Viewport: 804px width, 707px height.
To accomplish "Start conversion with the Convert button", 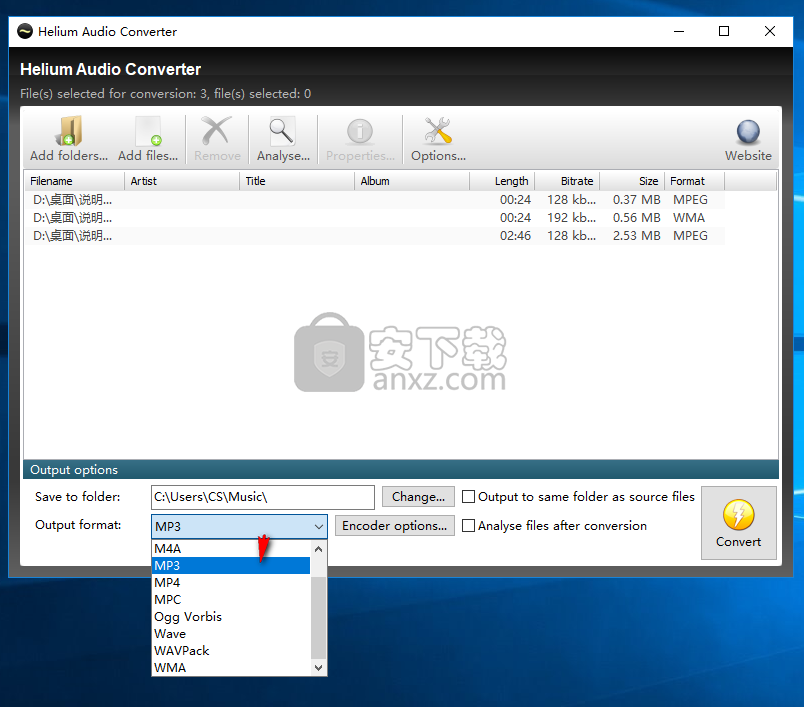I will pyautogui.click(x=738, y=523).
